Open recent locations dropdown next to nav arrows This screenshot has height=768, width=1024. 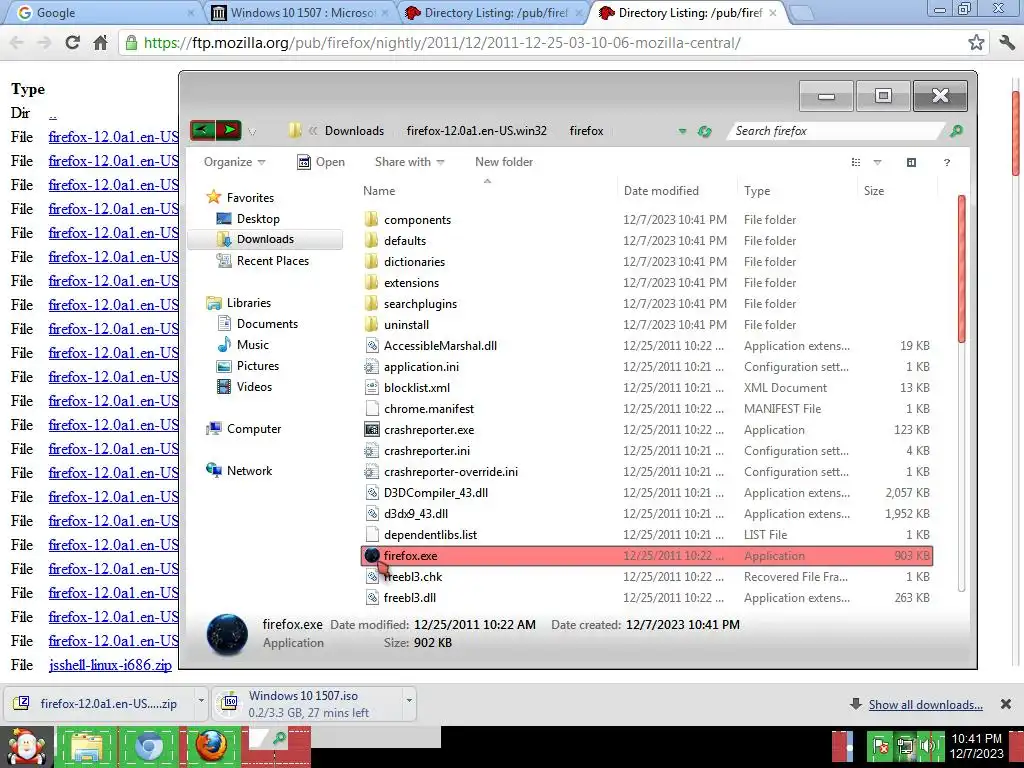tap(252, 132)
